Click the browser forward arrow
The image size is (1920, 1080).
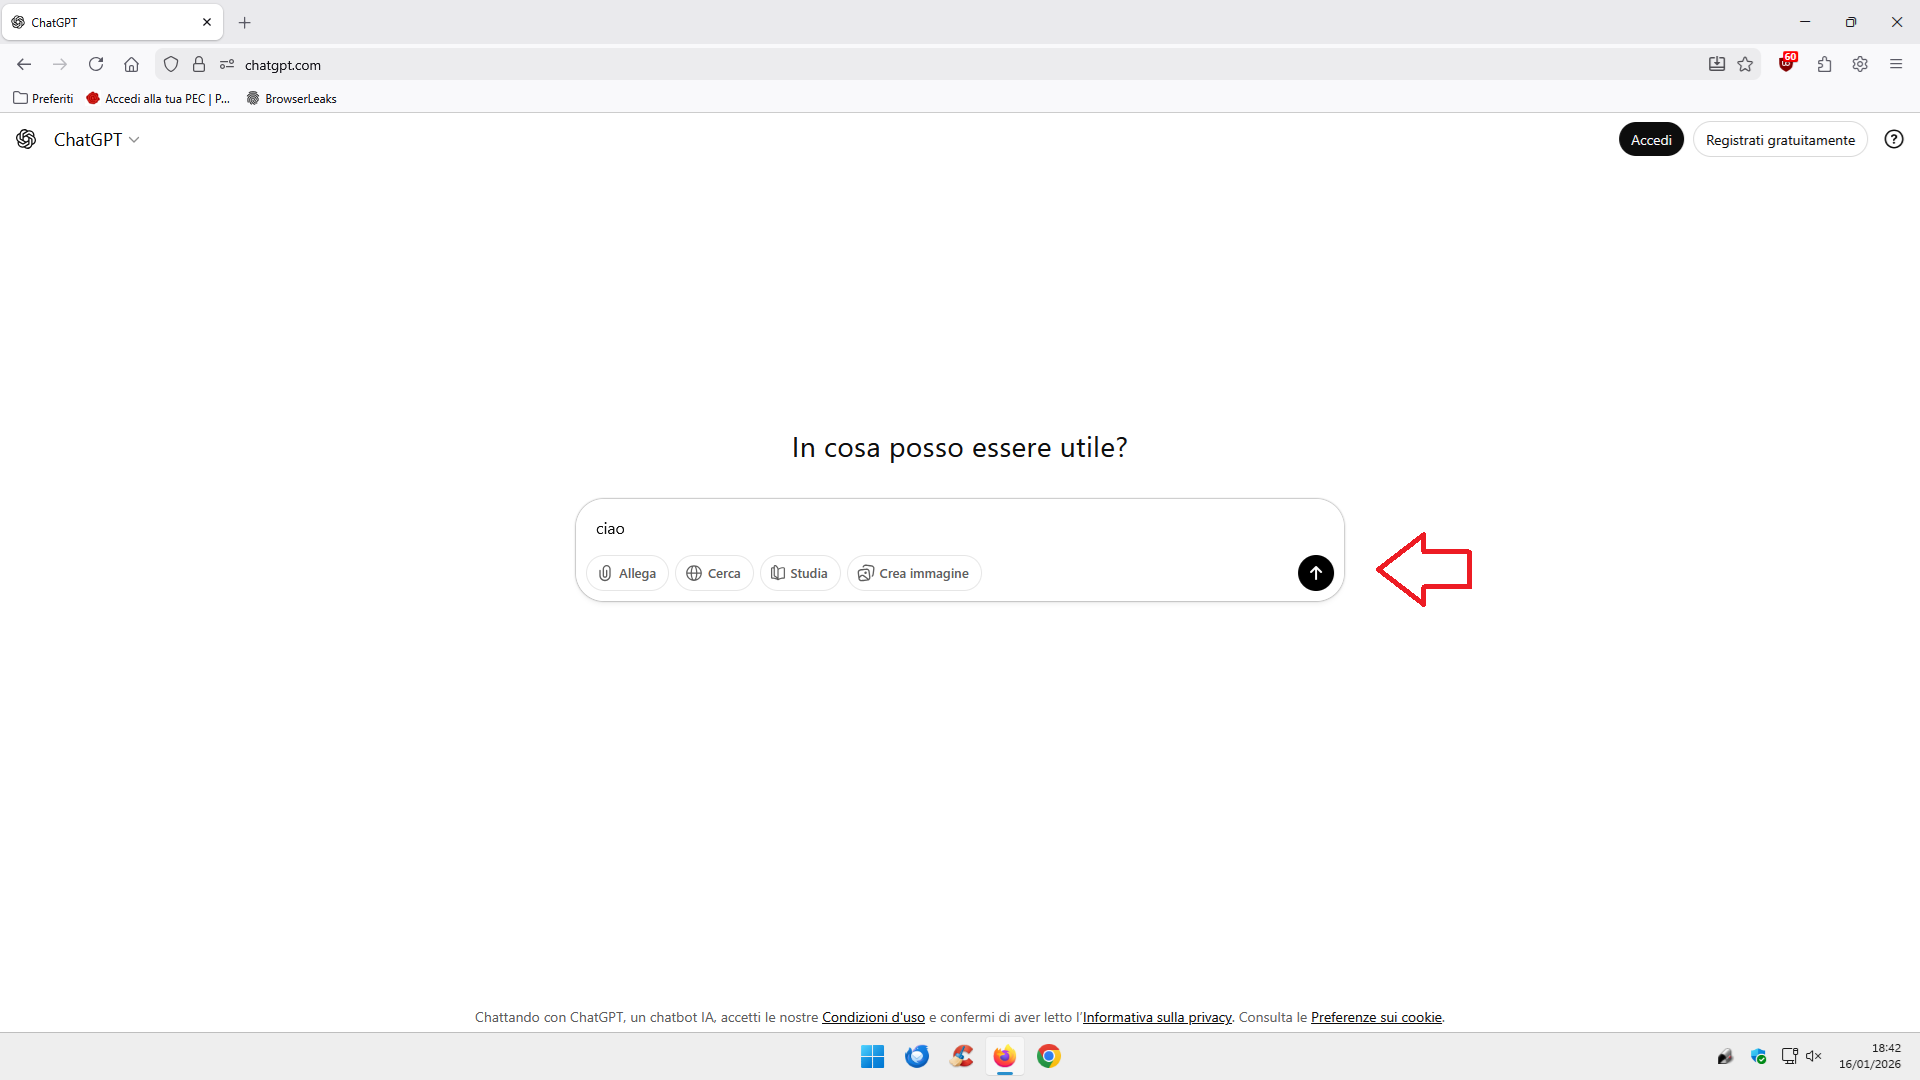tap(60, 64)
